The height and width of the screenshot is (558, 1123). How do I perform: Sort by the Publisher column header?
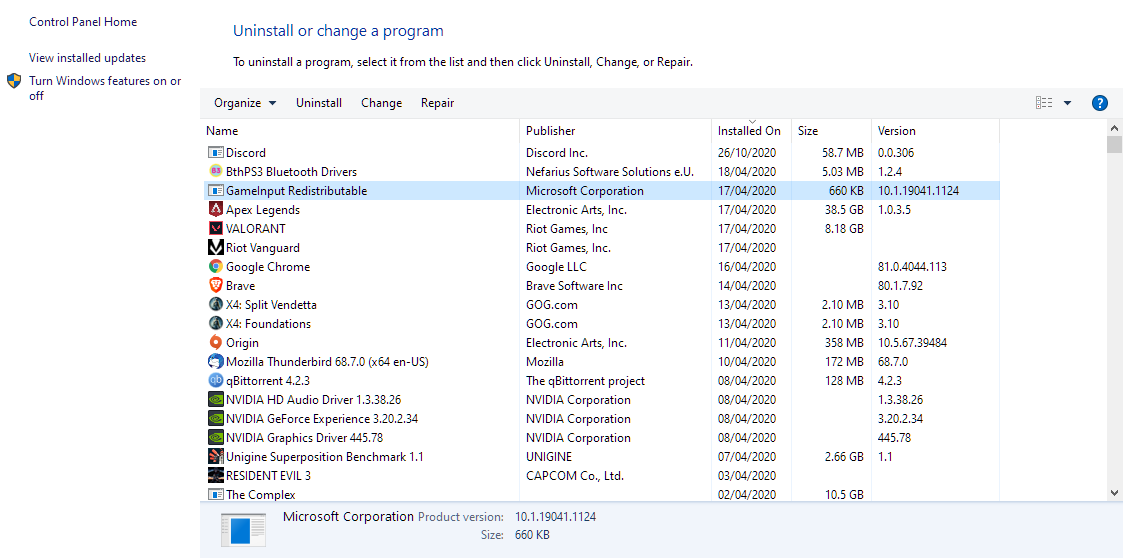[x=616, y=131]
